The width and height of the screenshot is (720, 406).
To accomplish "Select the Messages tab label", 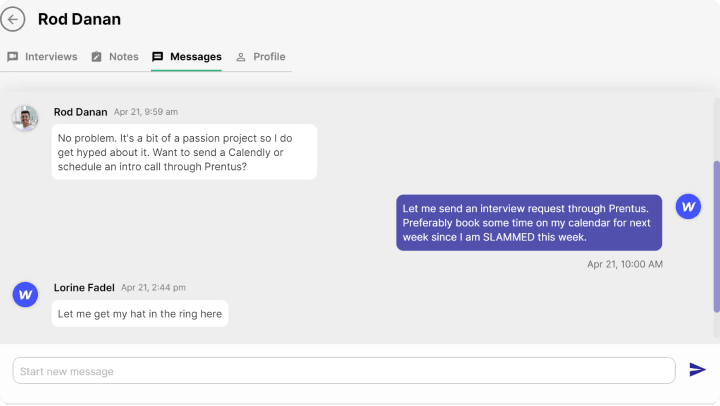I will coord(195,57).
